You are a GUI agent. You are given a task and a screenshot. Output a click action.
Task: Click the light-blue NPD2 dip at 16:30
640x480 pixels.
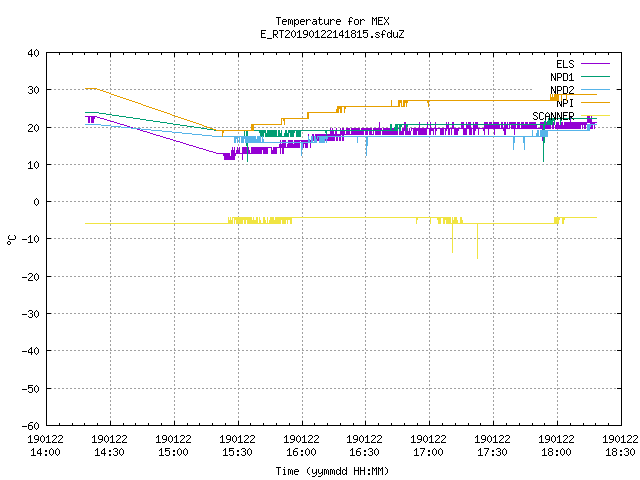367,146
